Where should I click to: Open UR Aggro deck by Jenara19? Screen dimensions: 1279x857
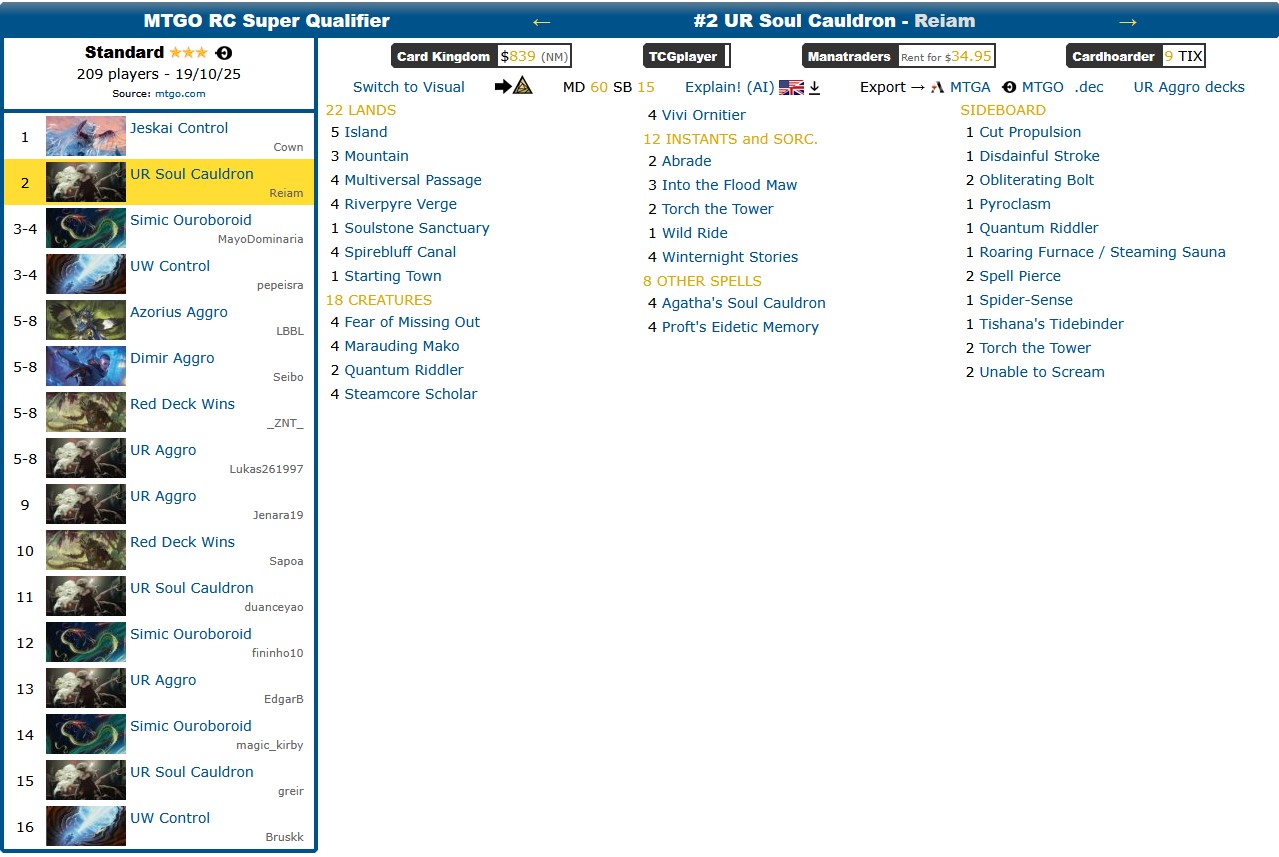click(163, 496)
